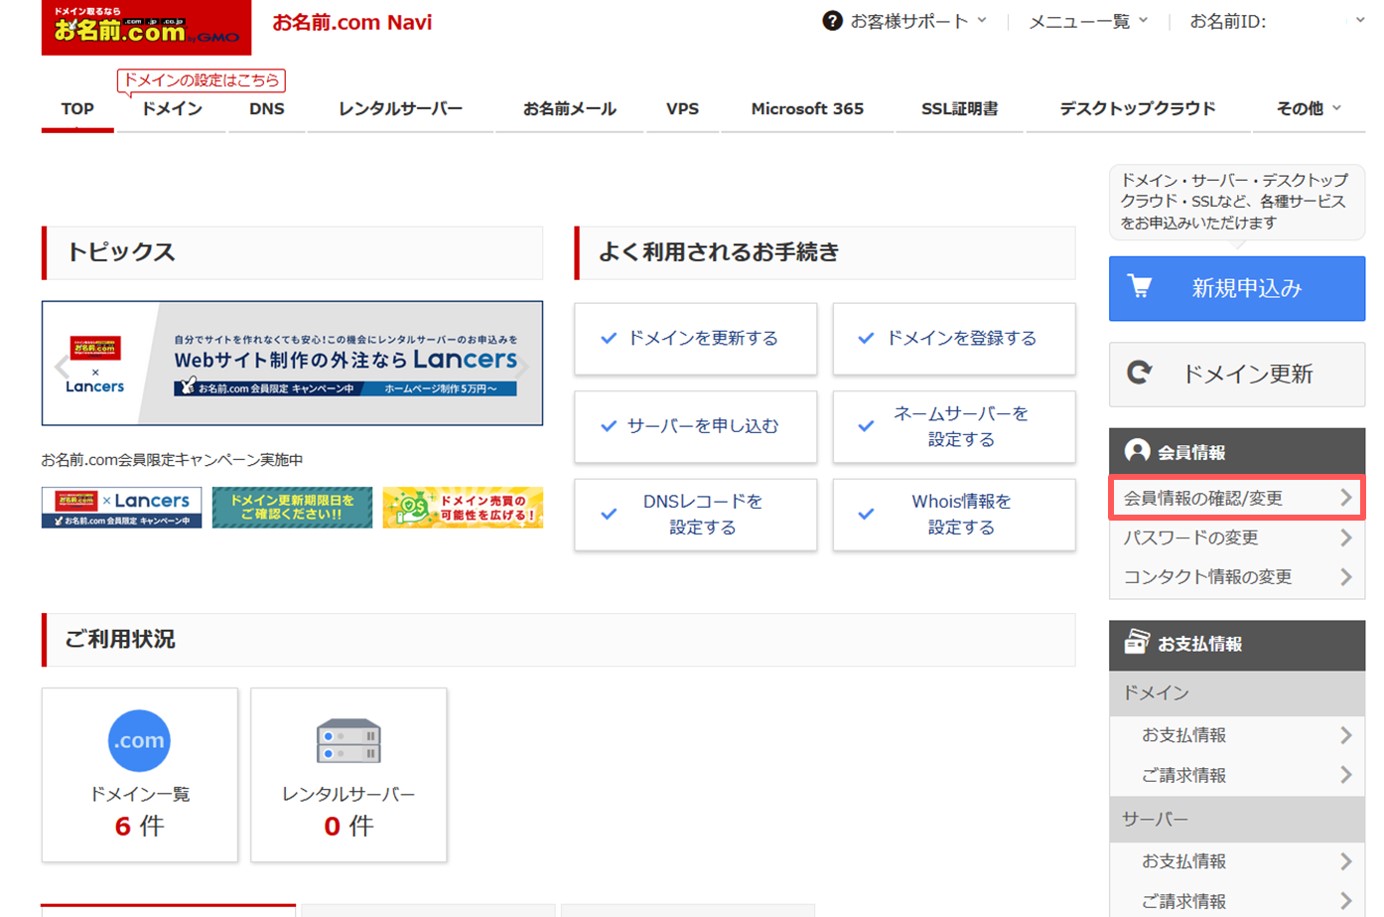The image size is (1384, 917).
Task: Expand the その他 navigation menu
Action: click(1308, 108)
